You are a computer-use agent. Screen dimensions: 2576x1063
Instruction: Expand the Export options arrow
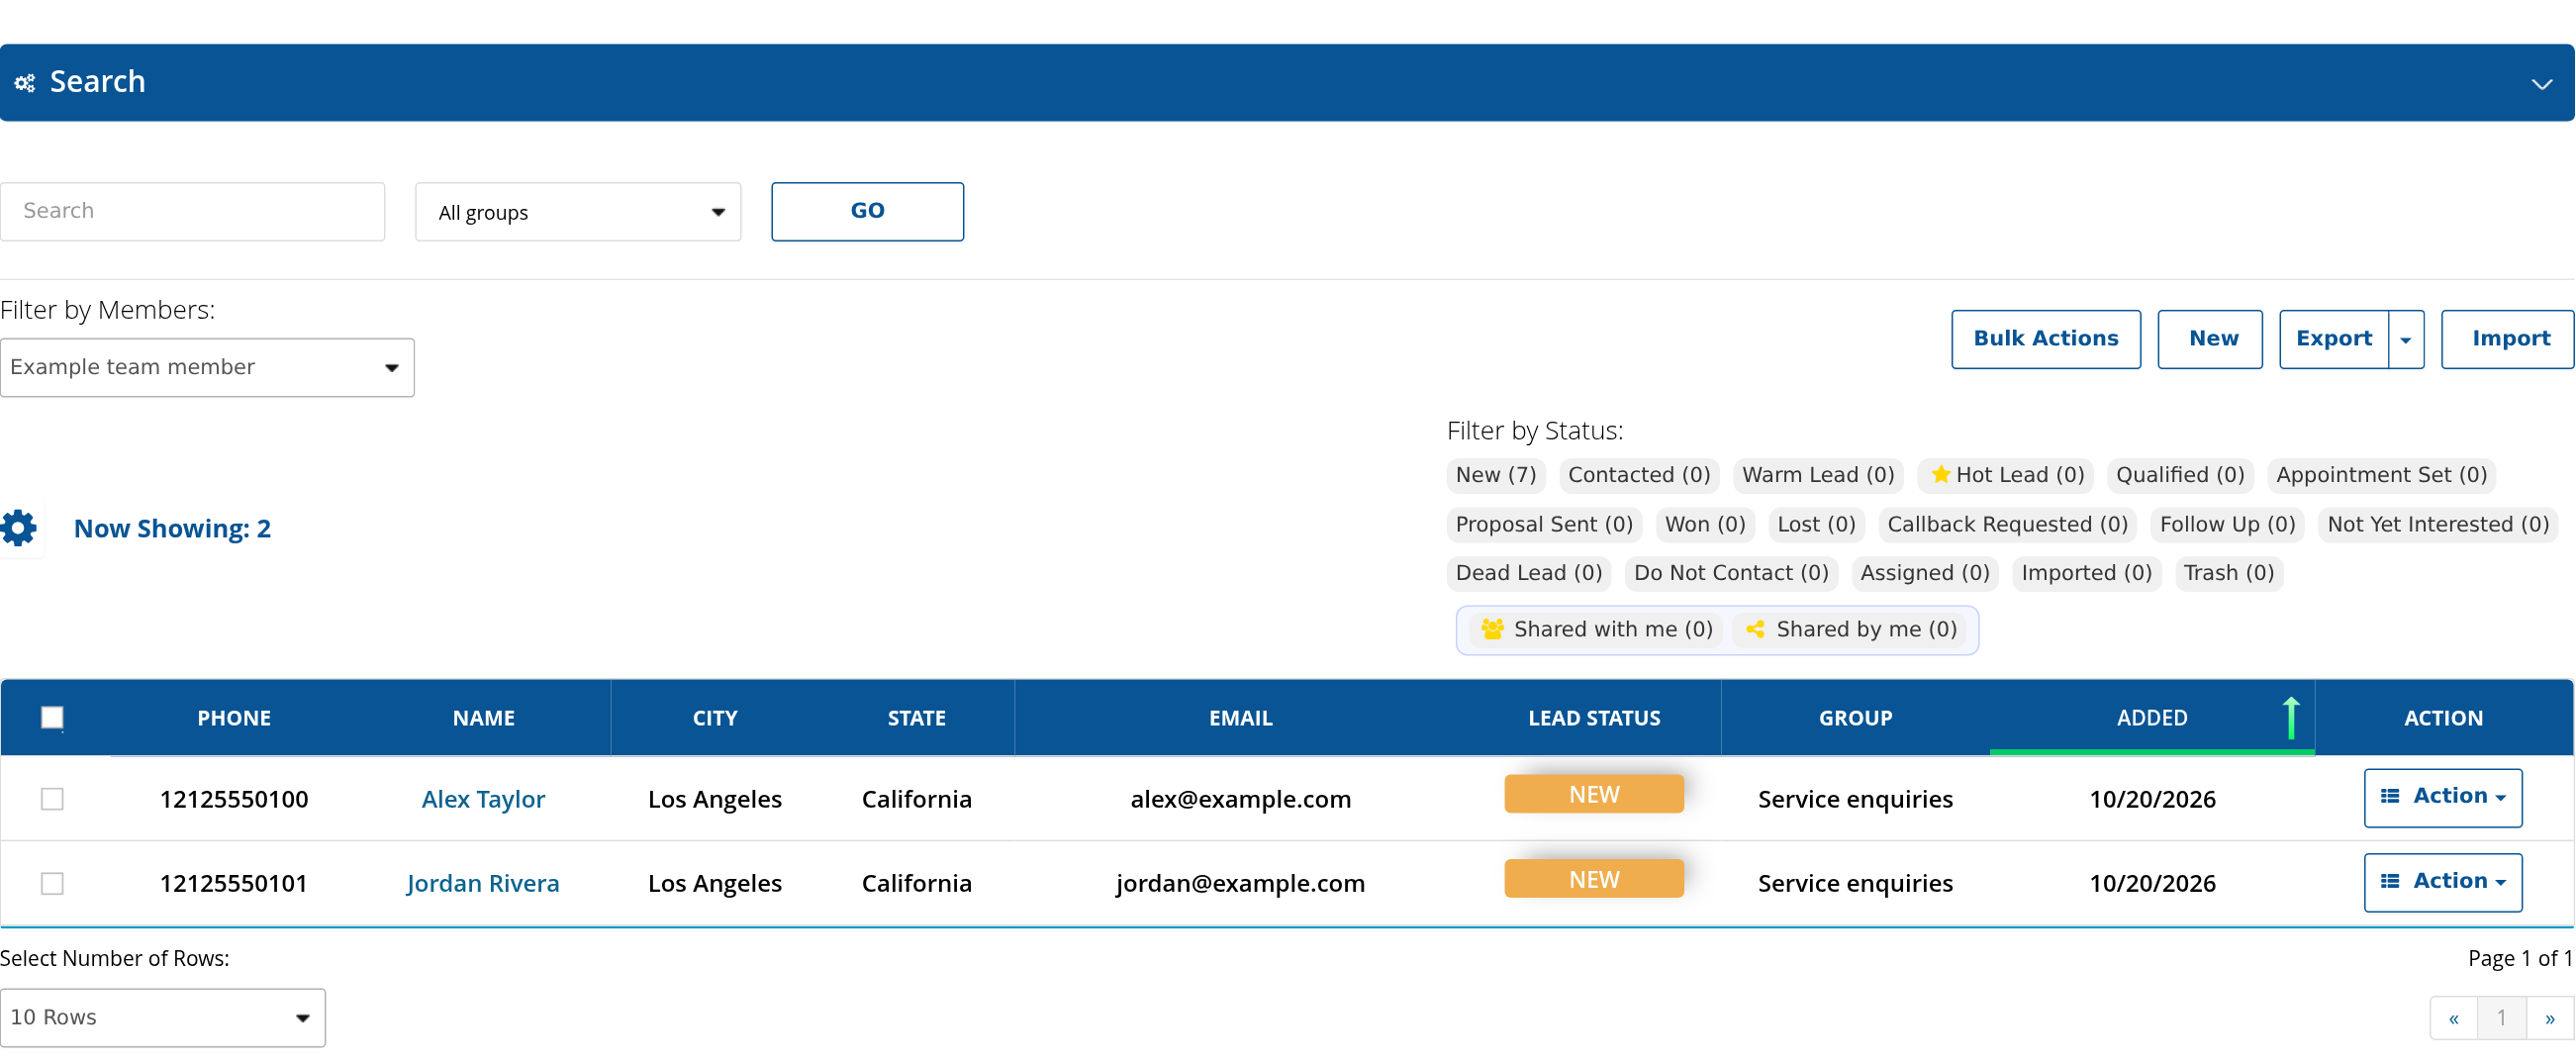click(x=2405, y=340)
